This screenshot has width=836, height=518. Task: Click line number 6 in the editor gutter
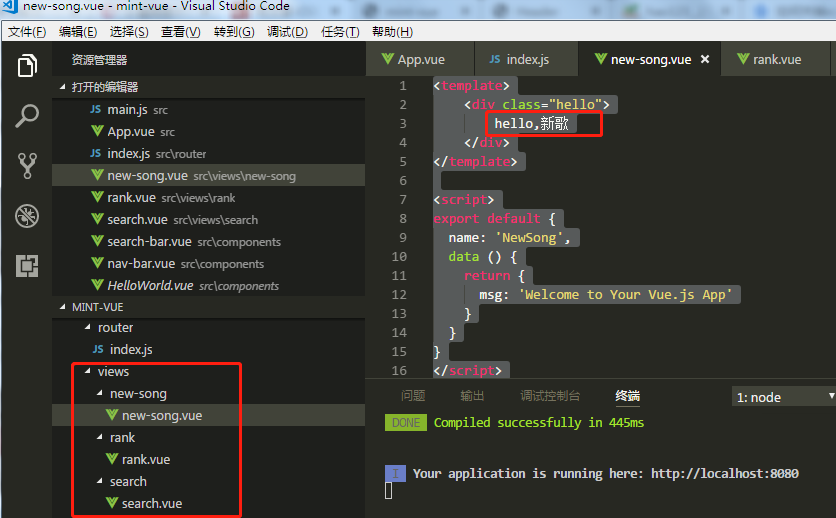click(403, 181)
